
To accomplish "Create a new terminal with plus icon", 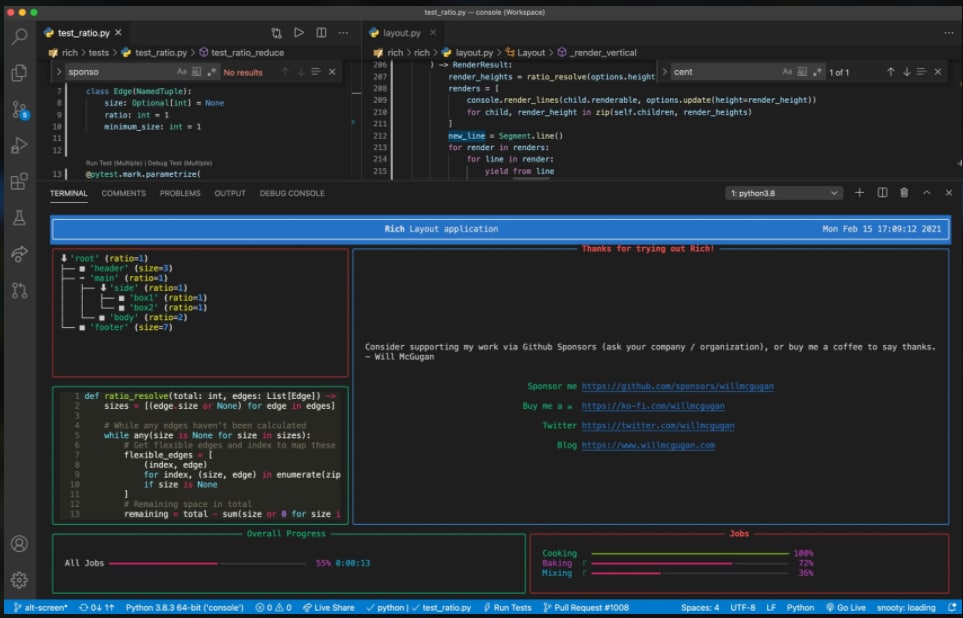I will [859, 193].
